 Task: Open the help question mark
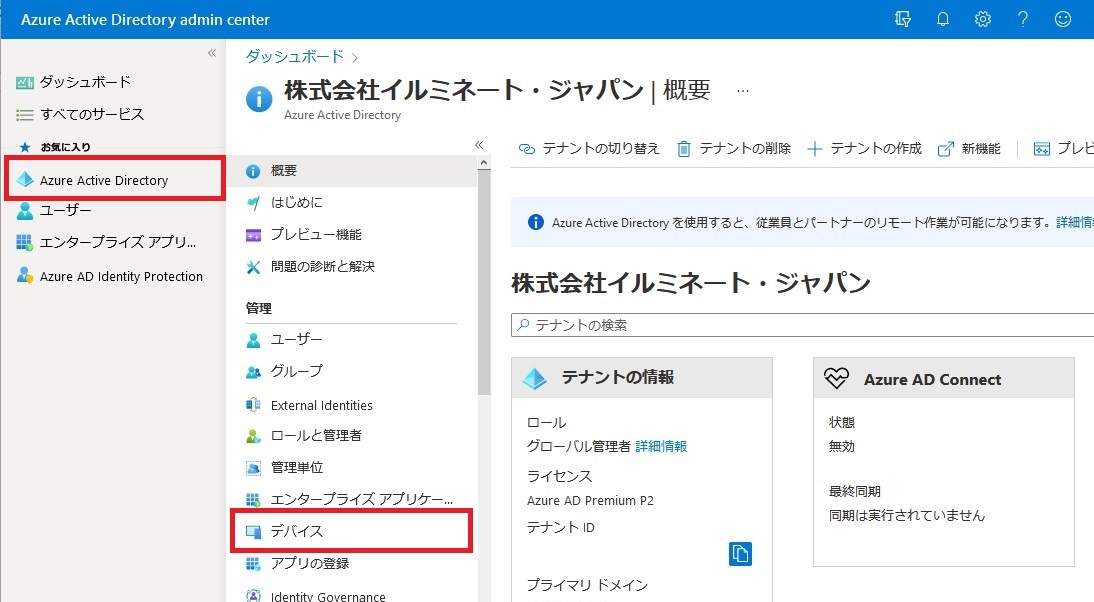click(x=1023, y=20)
